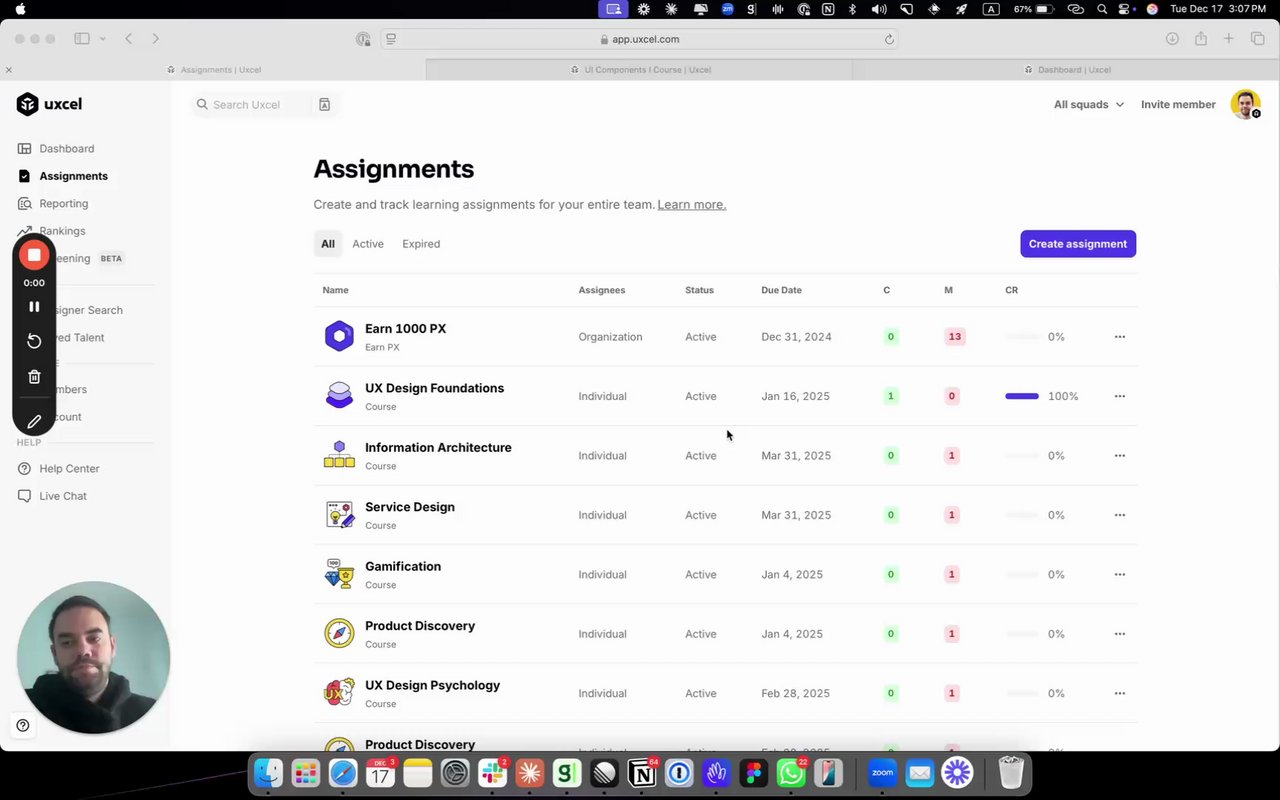Delete the recording using the trash icon
The image size is (1280, 800).
[34, 377]
